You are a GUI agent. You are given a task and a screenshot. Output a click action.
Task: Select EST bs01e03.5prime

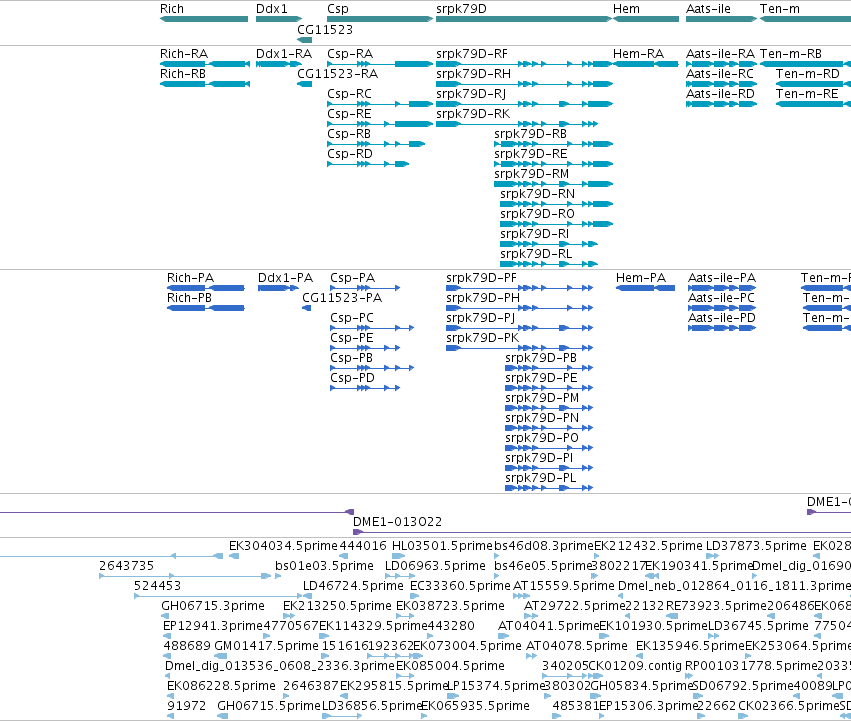pyautogui.click(x=324, y=566)
